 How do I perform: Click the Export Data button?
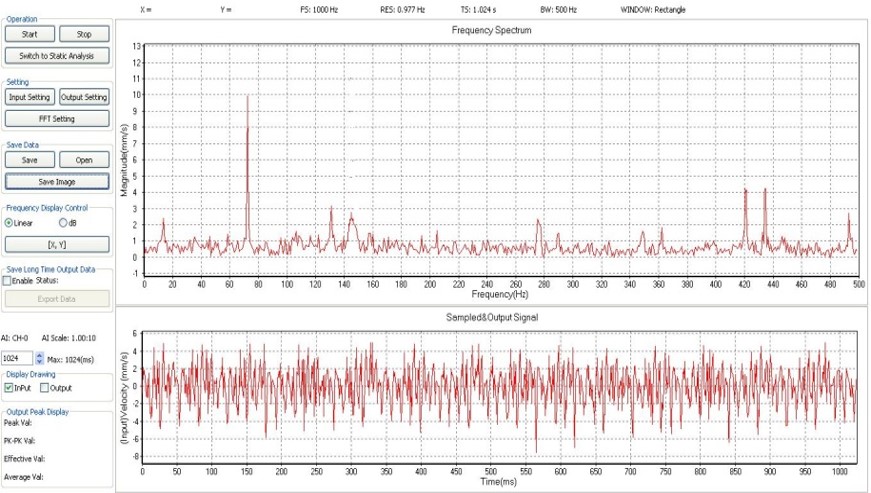tap(56, 298)
